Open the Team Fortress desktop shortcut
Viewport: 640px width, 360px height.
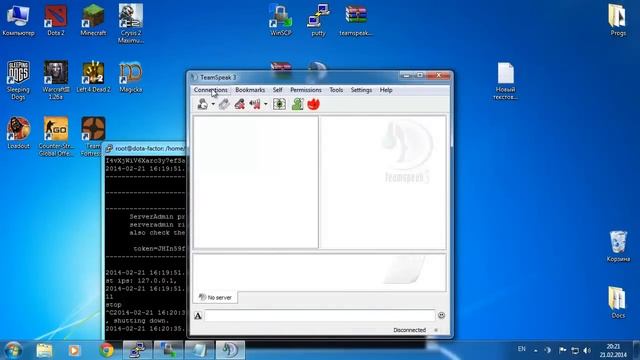[x=93, y=136]
